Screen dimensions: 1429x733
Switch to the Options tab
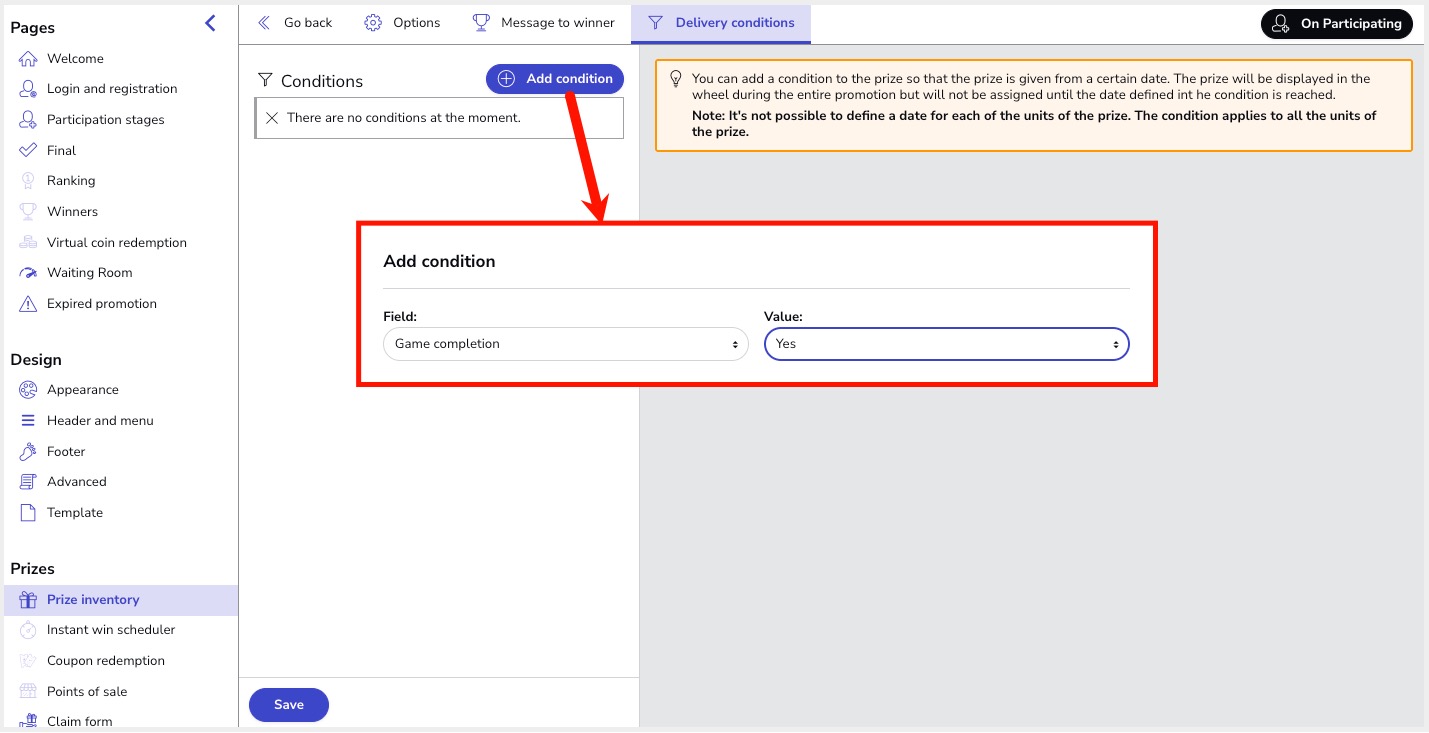[x=402, y=23]
